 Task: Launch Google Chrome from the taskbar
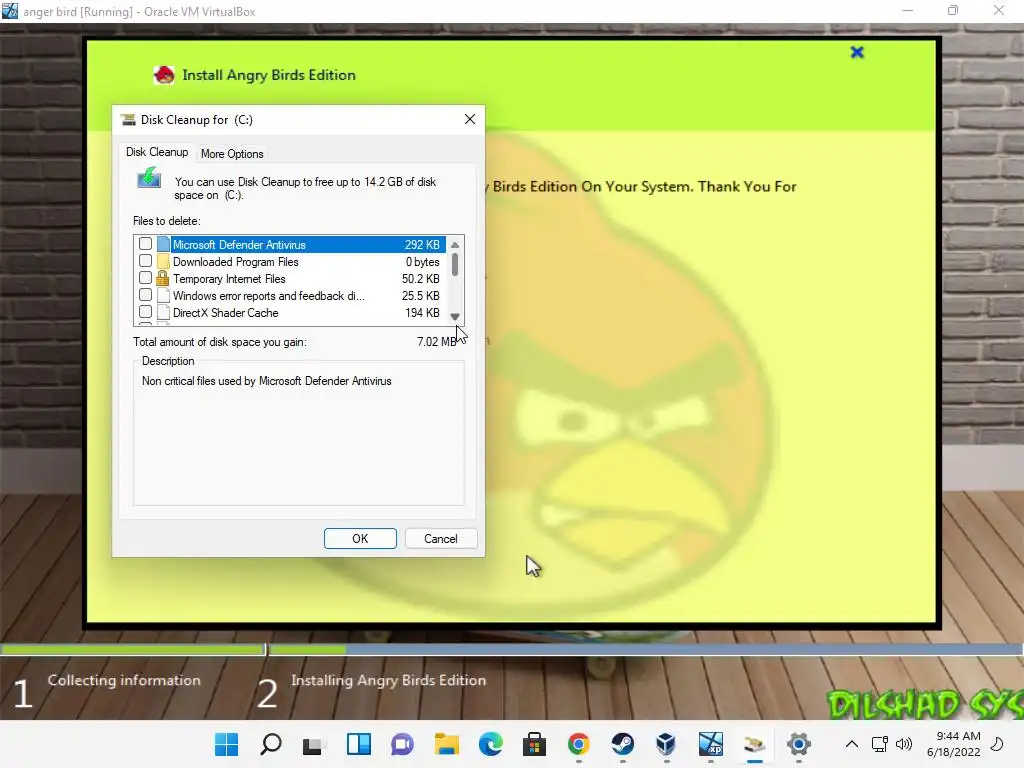tap(579, 744)
